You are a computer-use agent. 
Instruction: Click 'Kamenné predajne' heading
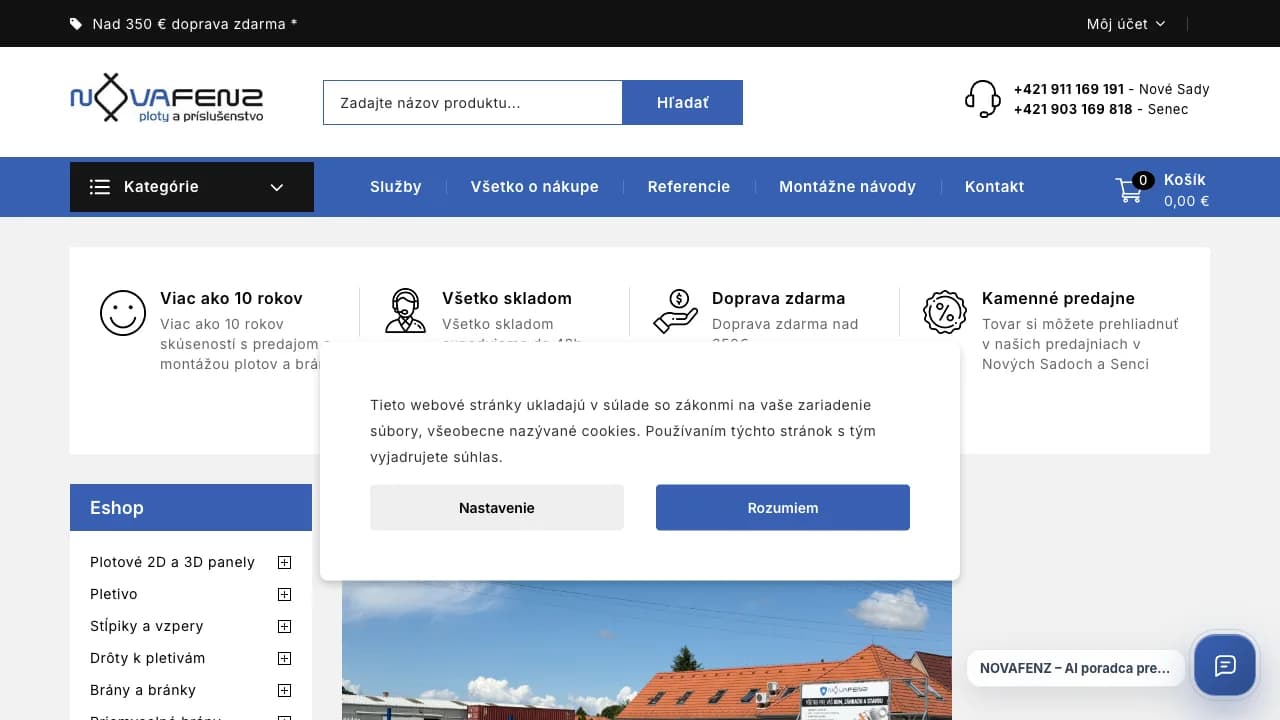[x=1058, y=298]
